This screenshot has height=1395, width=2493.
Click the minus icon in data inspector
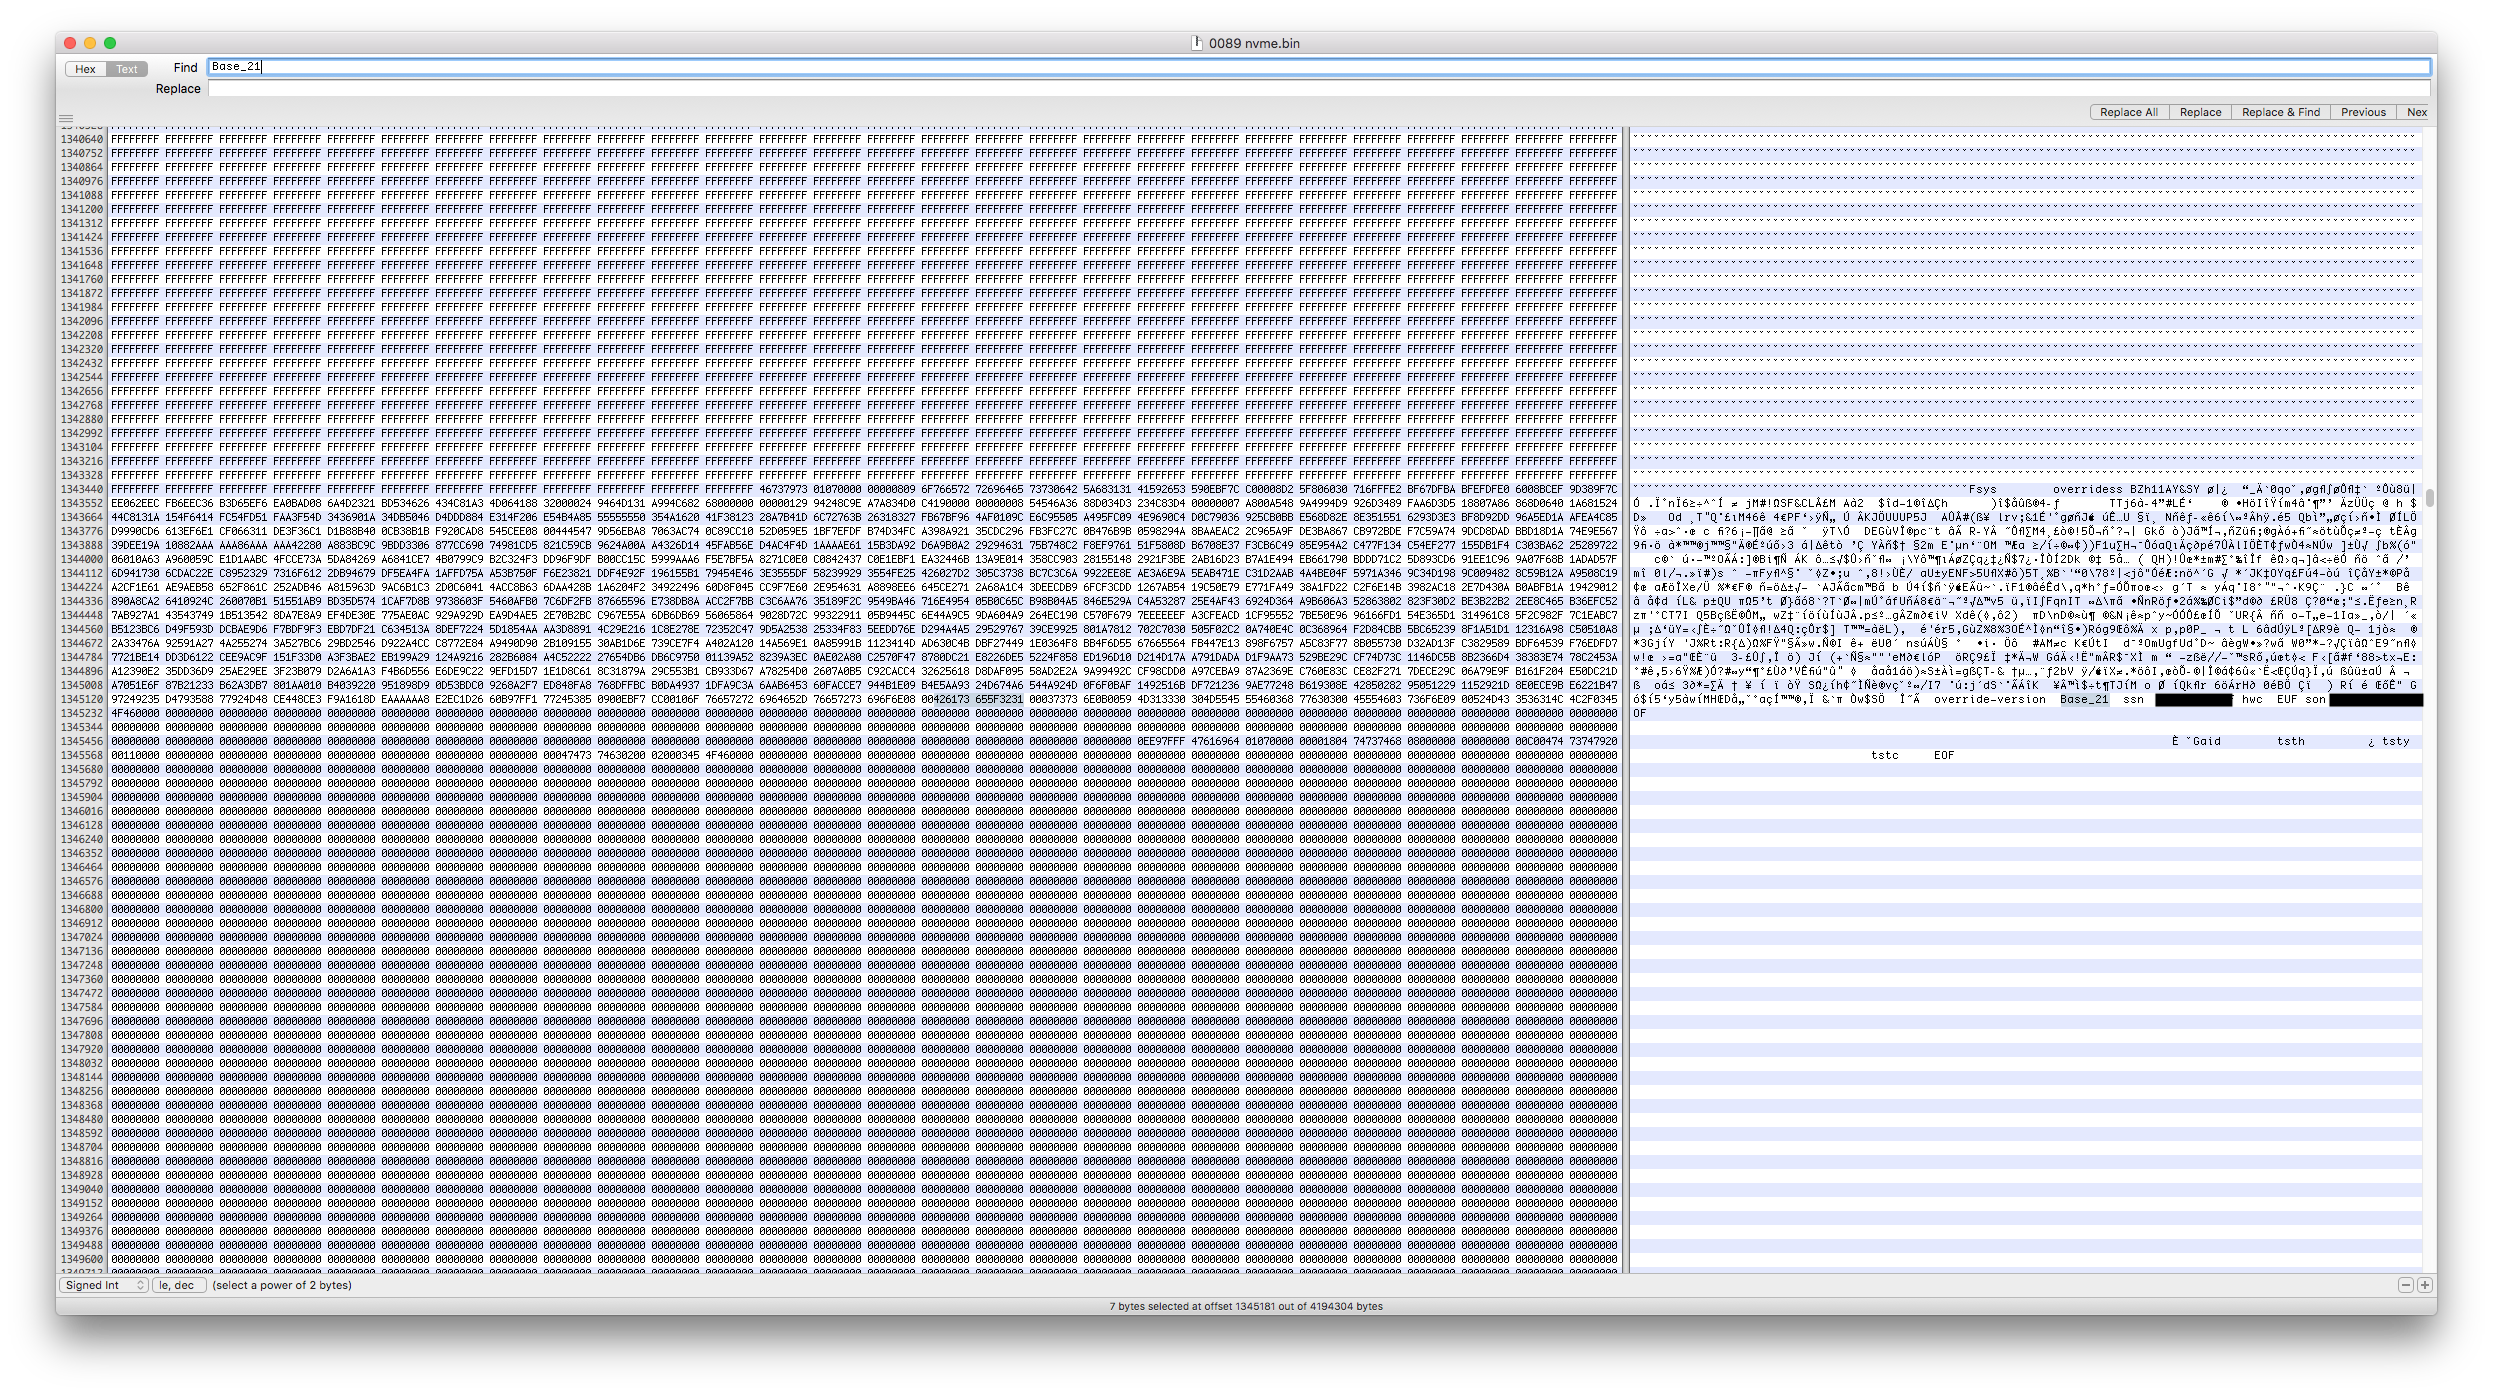coord(2406,1285)
